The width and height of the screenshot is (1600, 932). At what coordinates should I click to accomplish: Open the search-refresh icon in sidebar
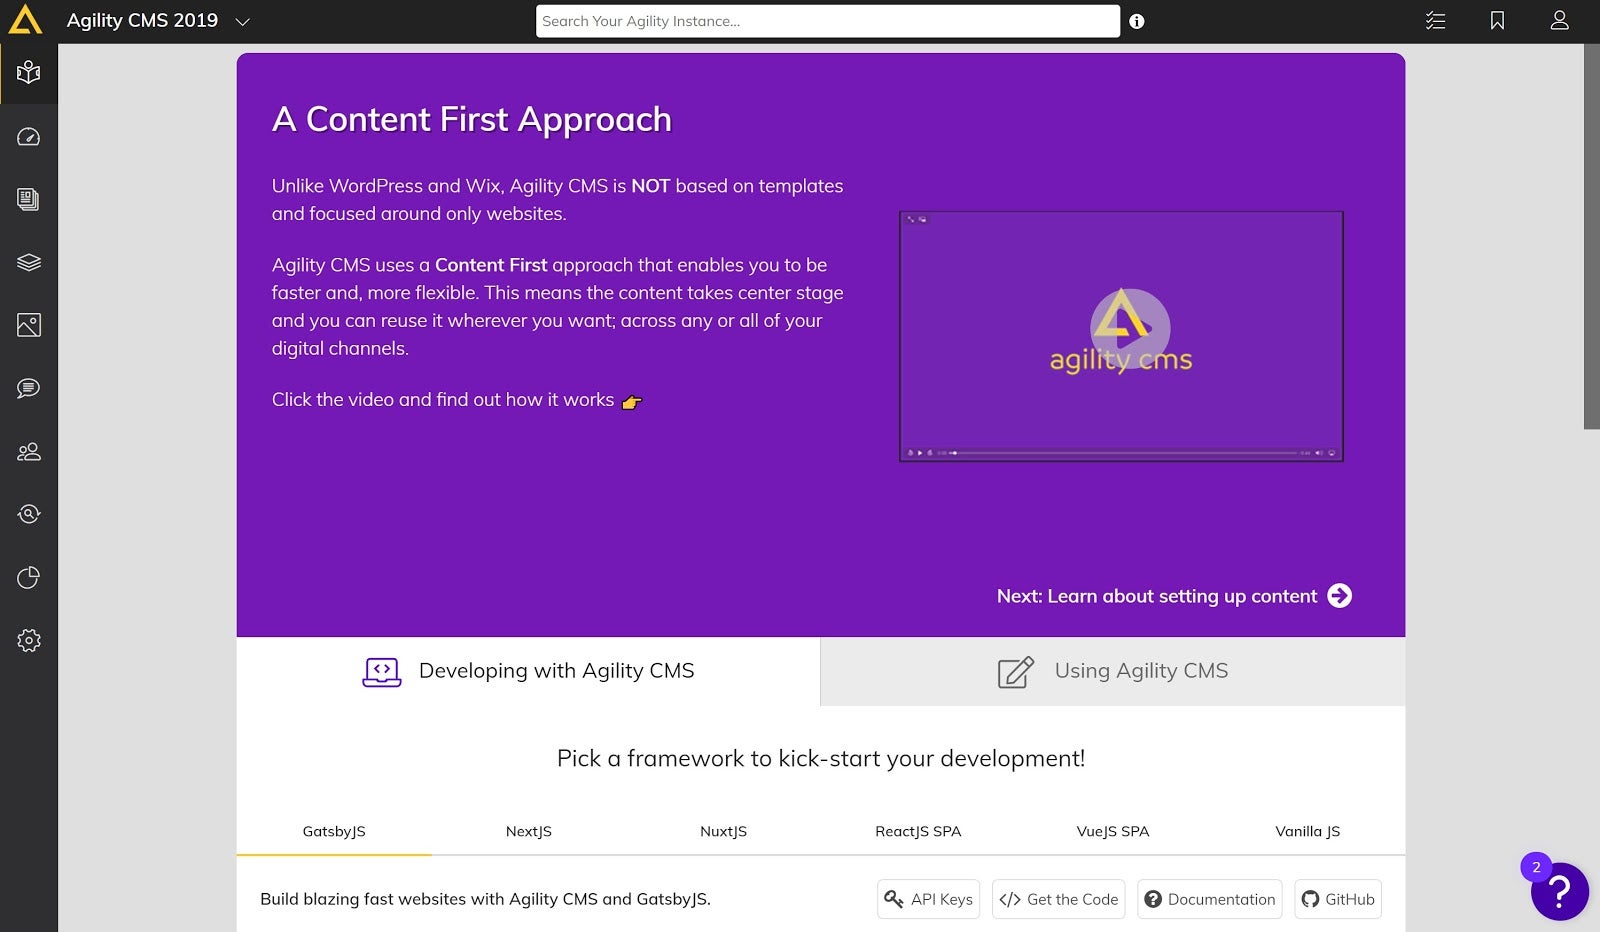pyautogui.click(x=29, y=514)
